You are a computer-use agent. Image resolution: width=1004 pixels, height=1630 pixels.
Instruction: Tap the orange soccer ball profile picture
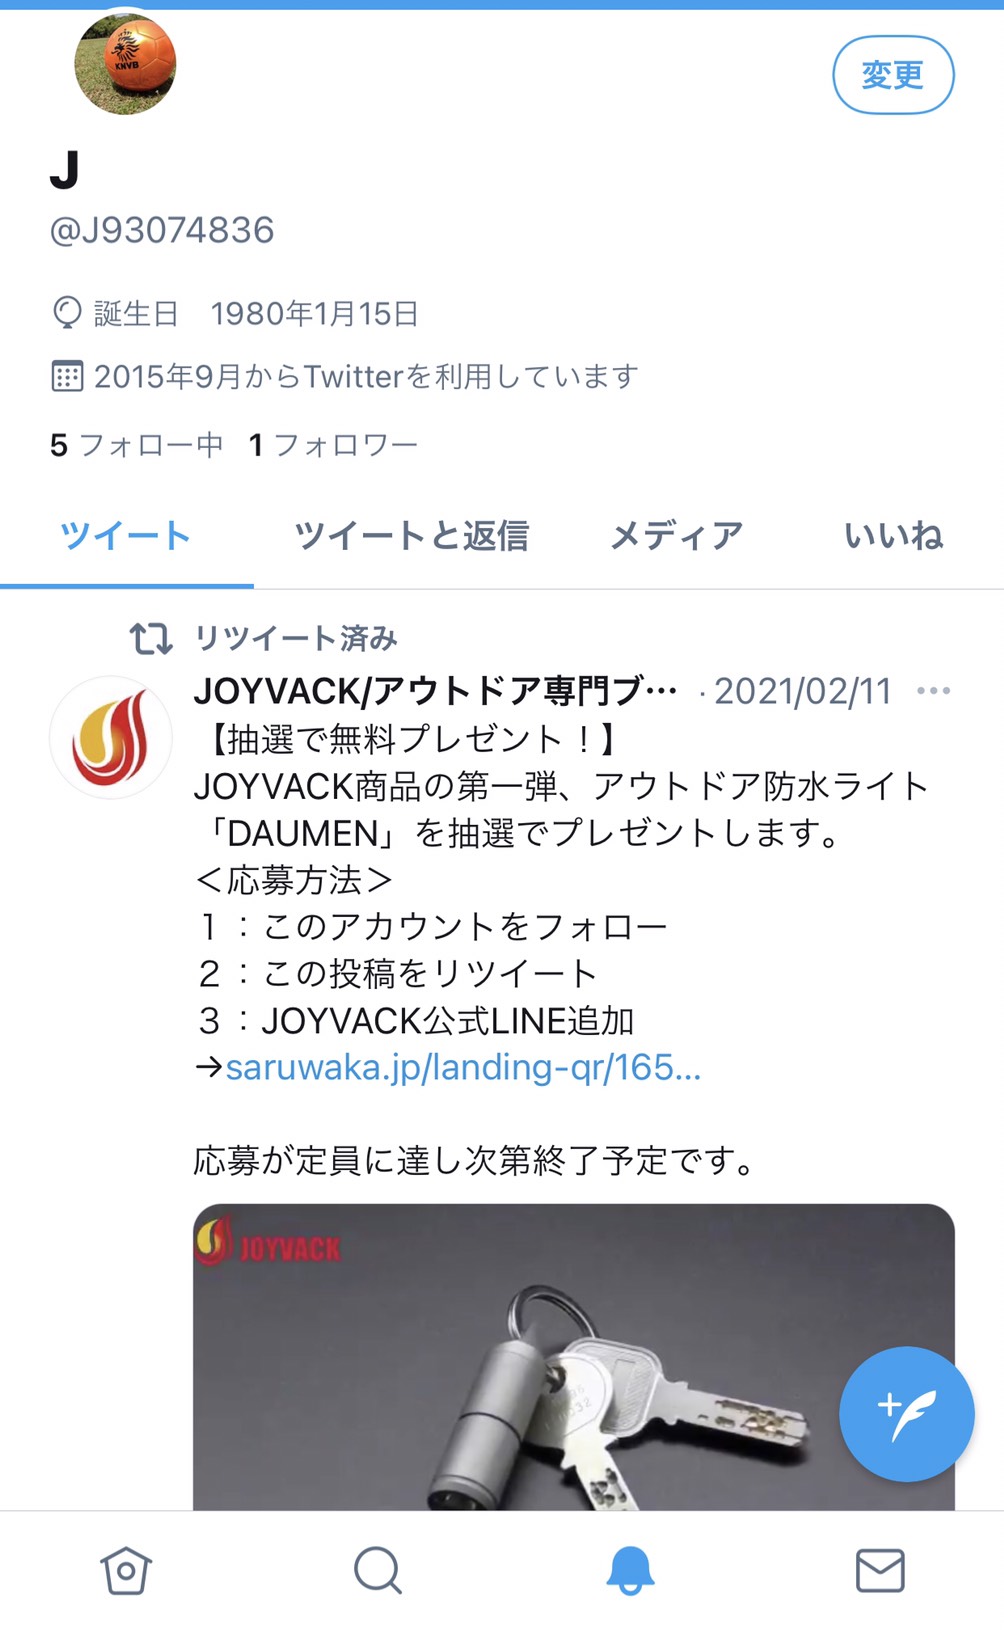tap(125, 63)
